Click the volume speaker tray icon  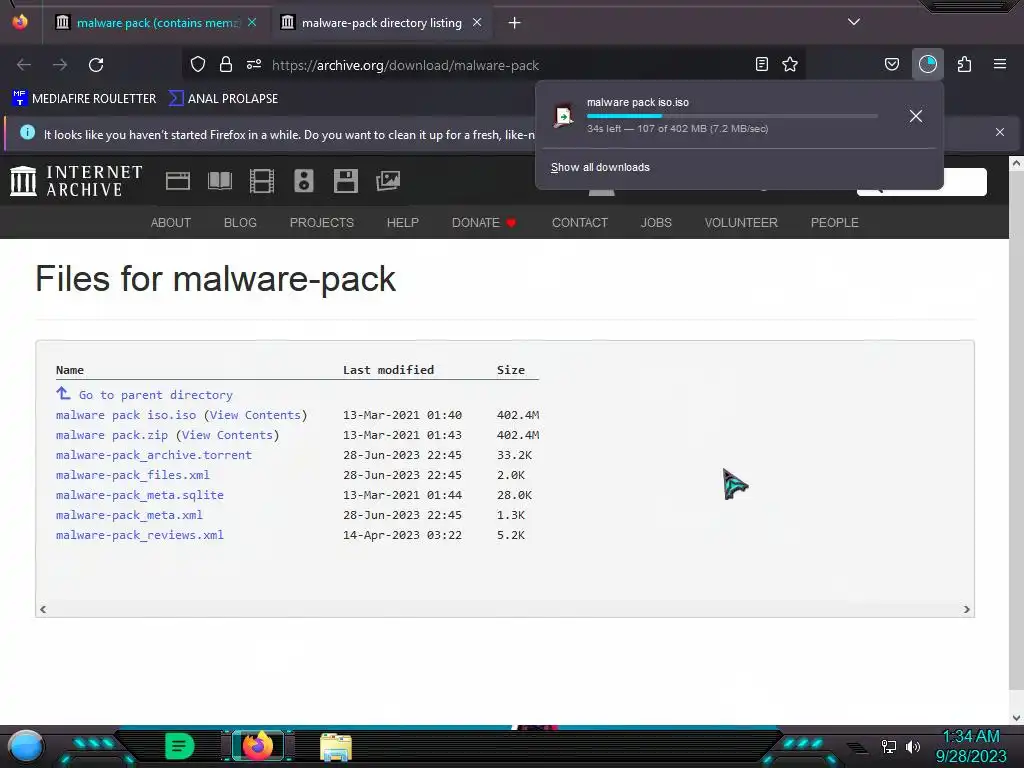tap(912, 746)
